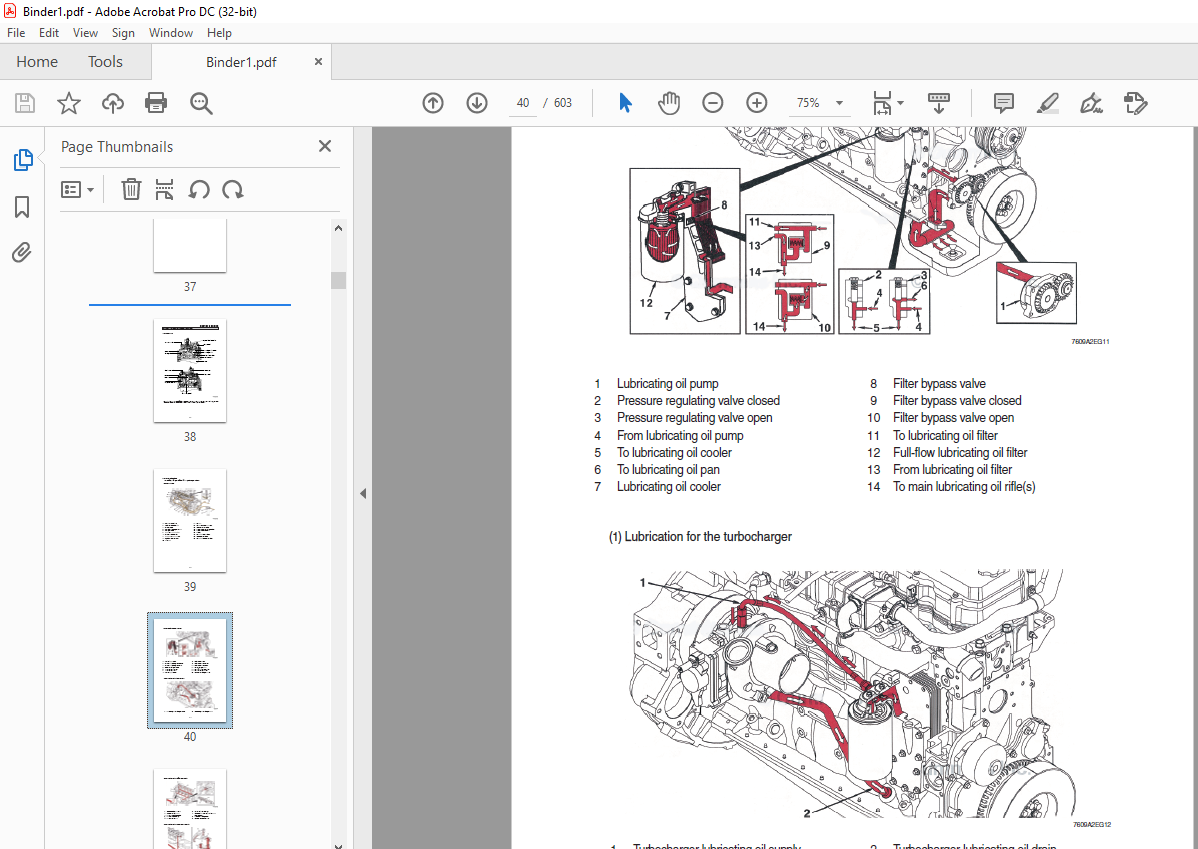Image resolution: width=1198 pixels, height=849 pixels.
Task: Open the Edit menu
Action: 49,33
